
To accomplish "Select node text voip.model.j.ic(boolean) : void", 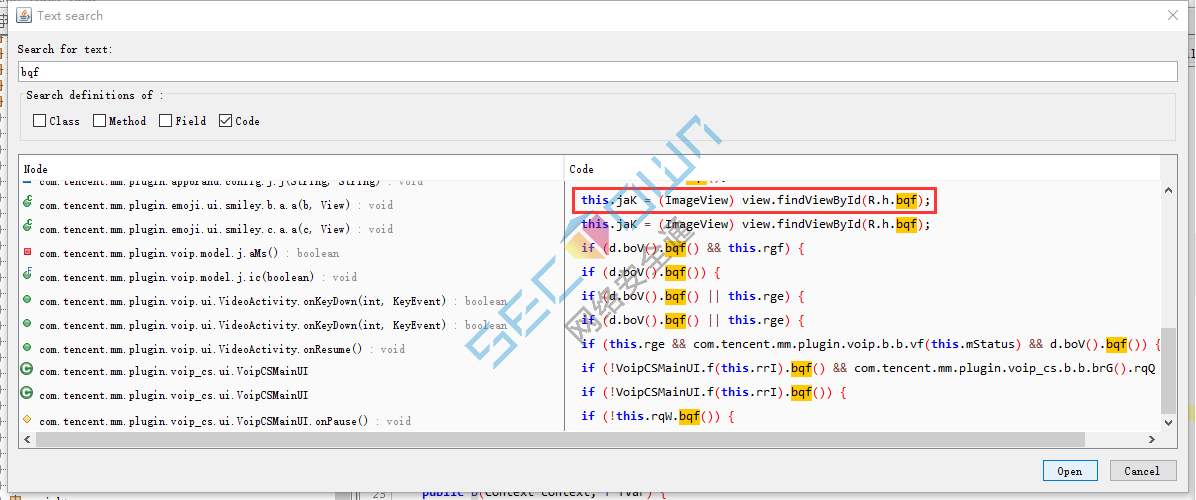I will 198,277.
